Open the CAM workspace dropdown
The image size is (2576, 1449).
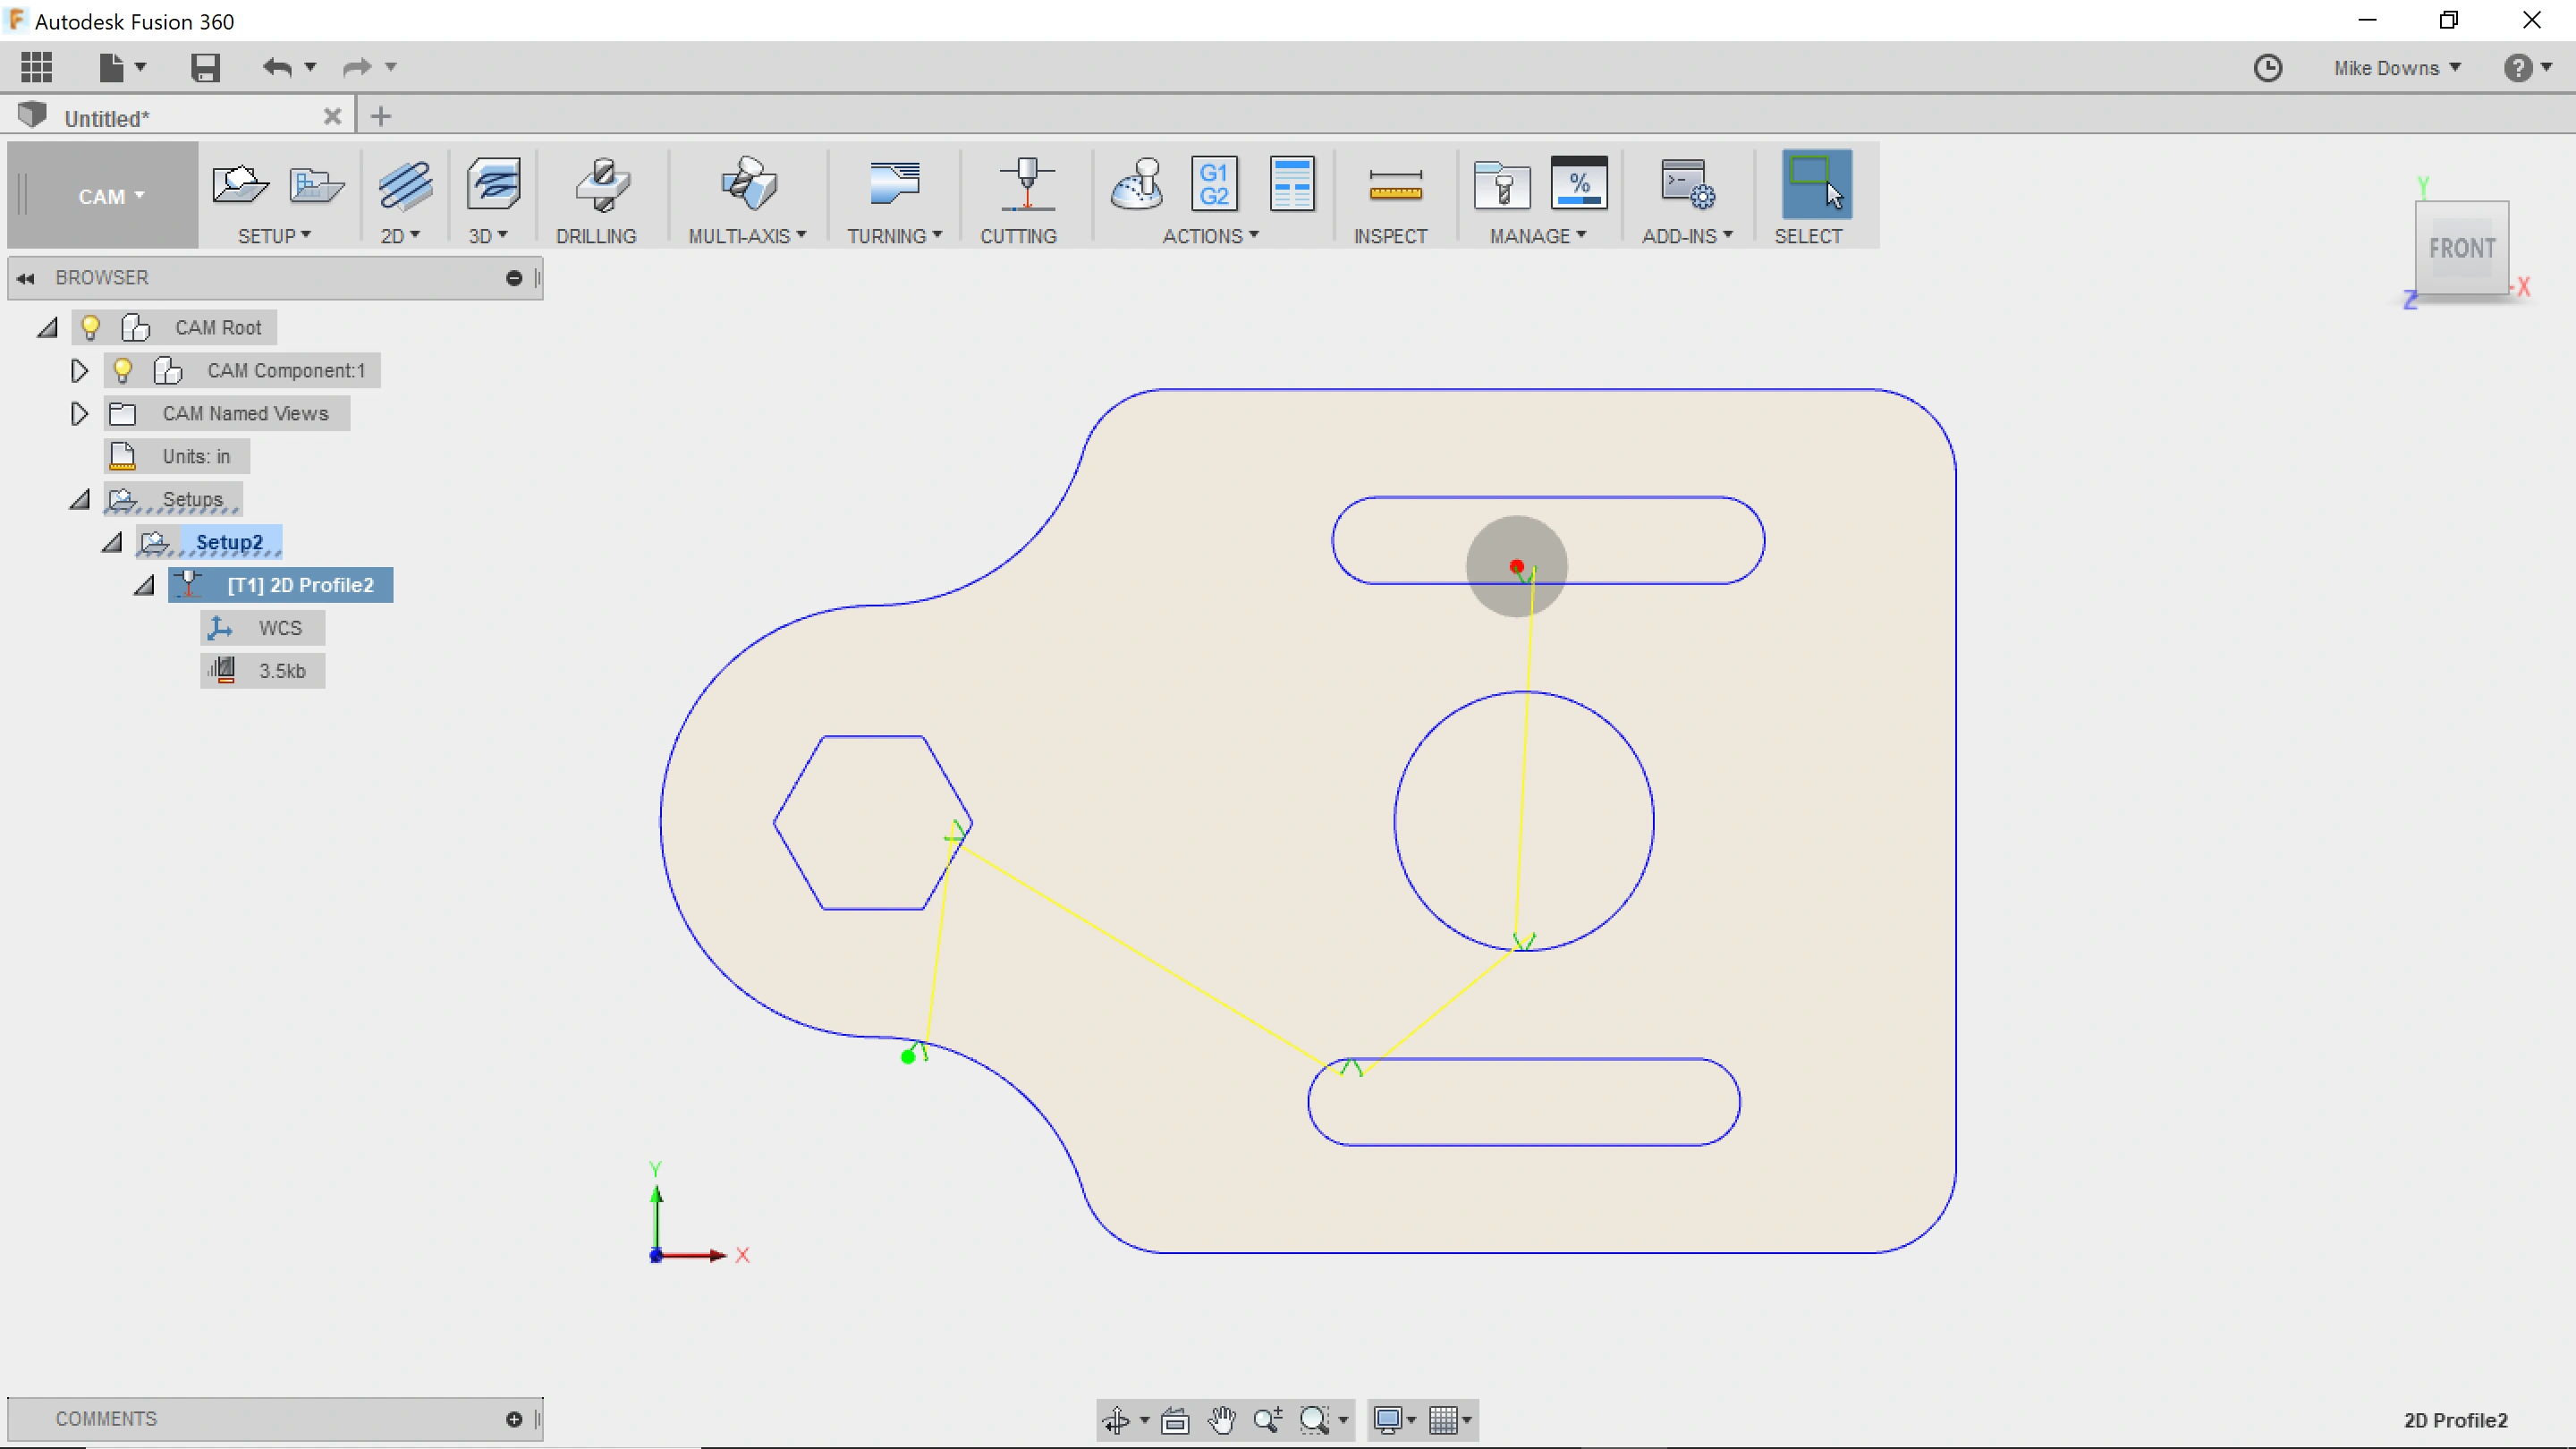click(x=110, y=196)
